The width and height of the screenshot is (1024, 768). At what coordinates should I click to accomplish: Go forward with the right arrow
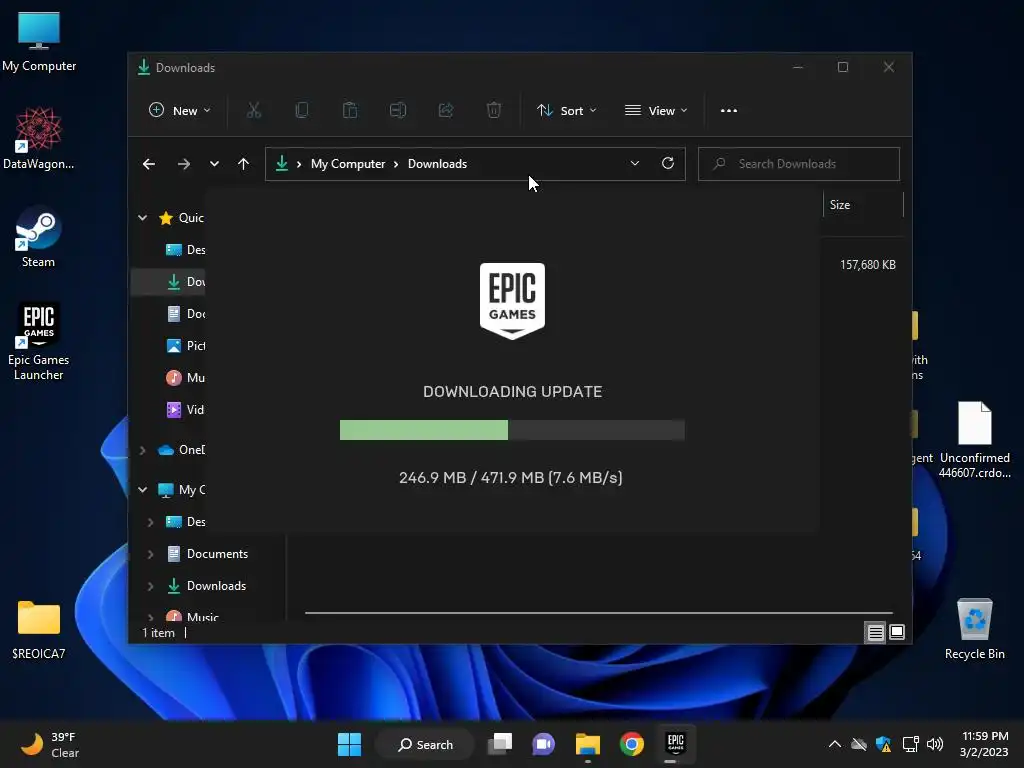[184, 164]
